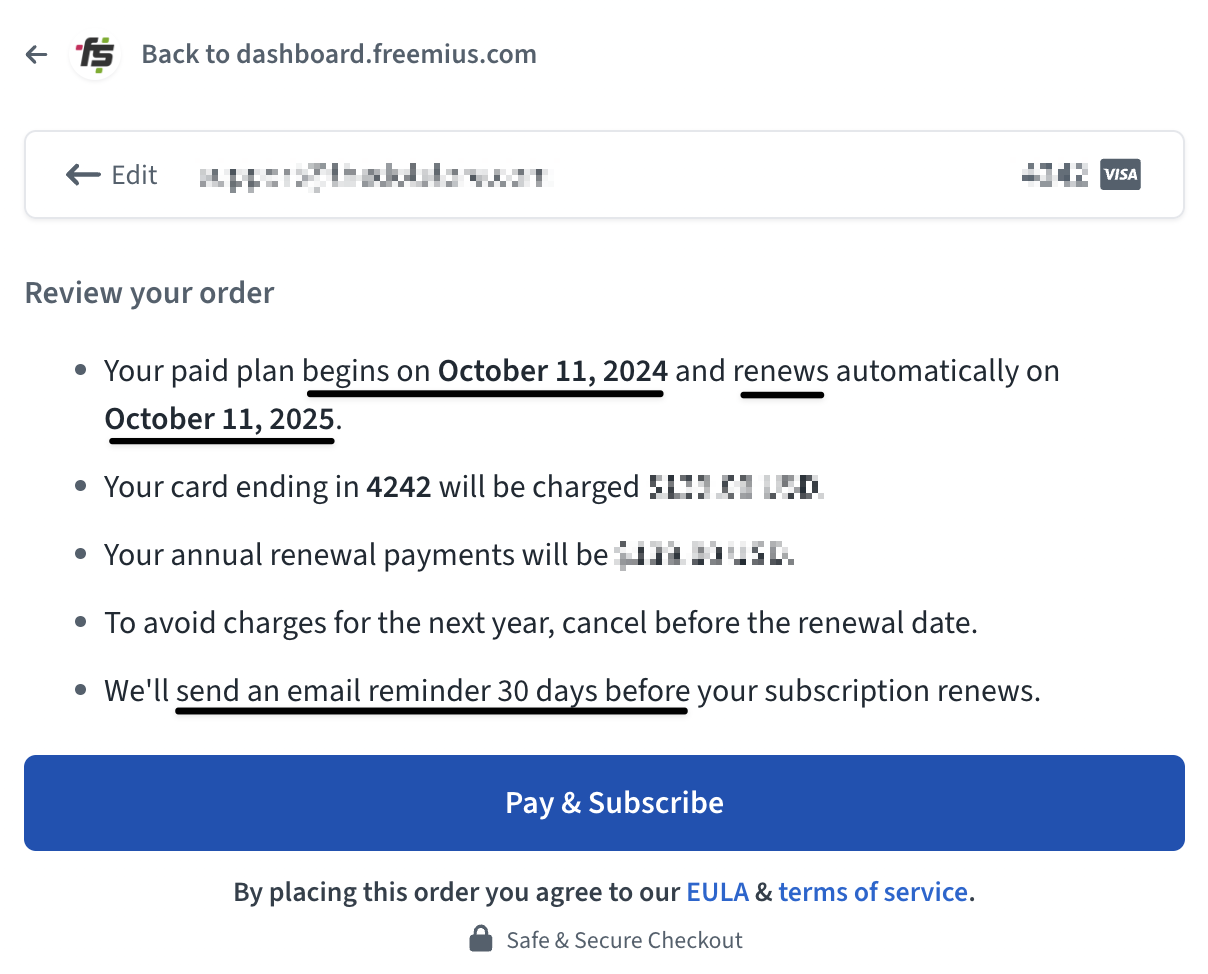Screen dimensions: 1208x974
Task: Click the Freemius logo icon
Action: coord(96,54)
